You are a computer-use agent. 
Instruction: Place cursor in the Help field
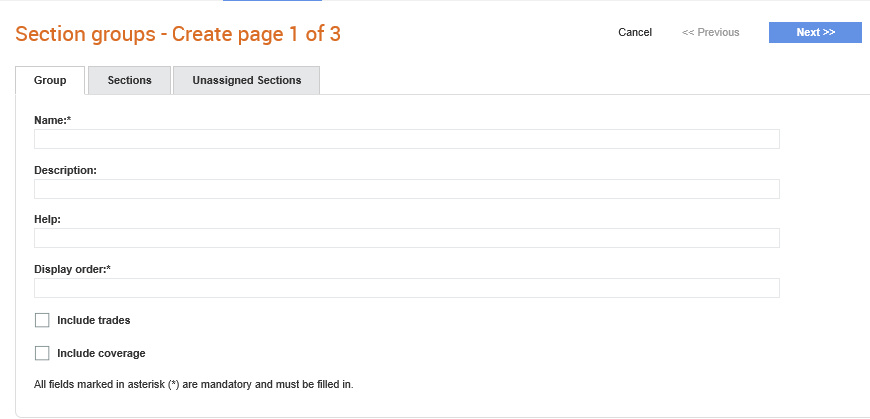click(407, 238)
